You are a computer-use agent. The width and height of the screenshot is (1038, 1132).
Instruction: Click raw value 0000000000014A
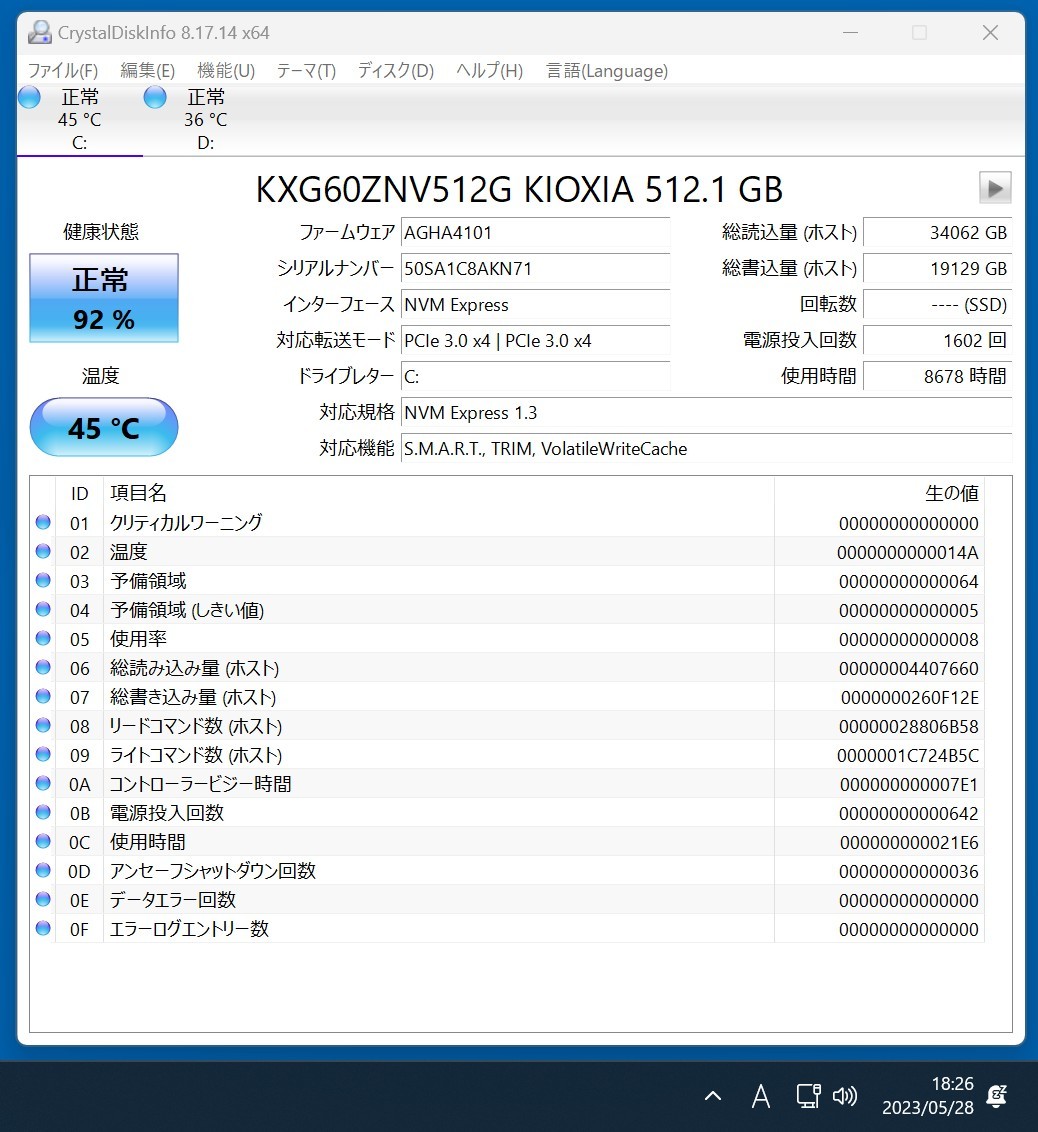pos(907,553)
